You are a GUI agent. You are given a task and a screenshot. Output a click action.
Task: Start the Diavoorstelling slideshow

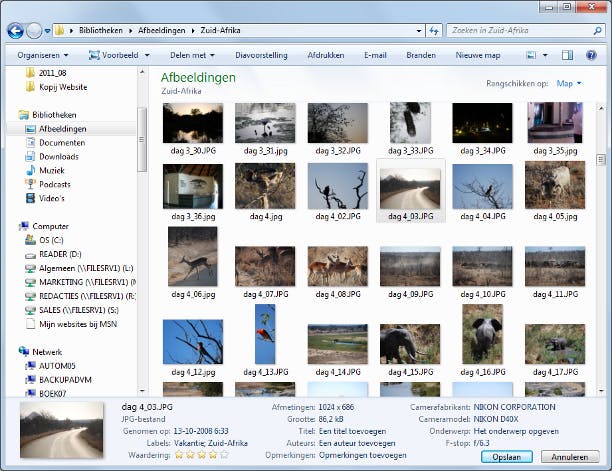pyautogui.click(x=261, y=55)
